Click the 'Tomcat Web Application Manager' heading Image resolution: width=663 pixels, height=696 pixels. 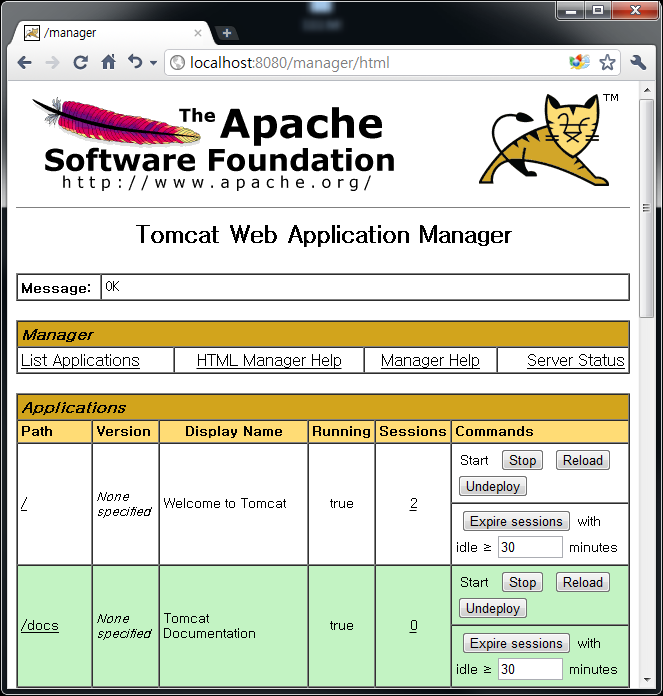[324, 235]
